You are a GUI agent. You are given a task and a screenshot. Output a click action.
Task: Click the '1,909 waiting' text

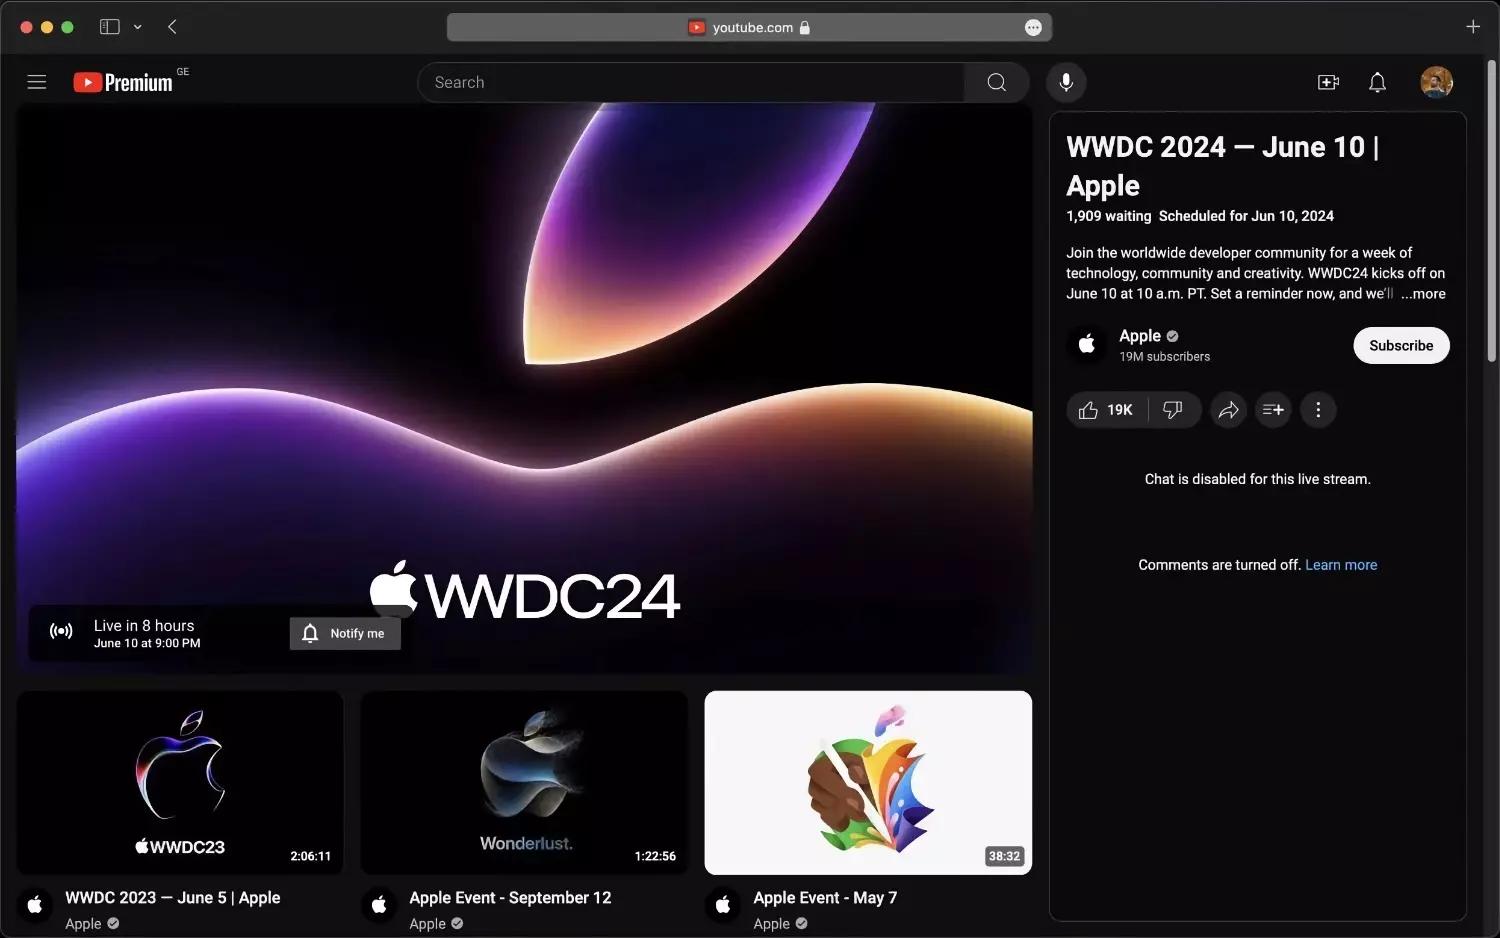1108,216
